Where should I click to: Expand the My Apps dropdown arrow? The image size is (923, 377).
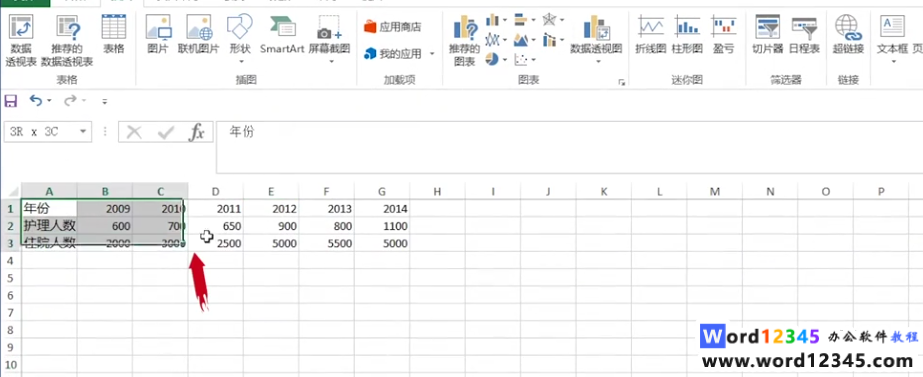pos(431,54)
